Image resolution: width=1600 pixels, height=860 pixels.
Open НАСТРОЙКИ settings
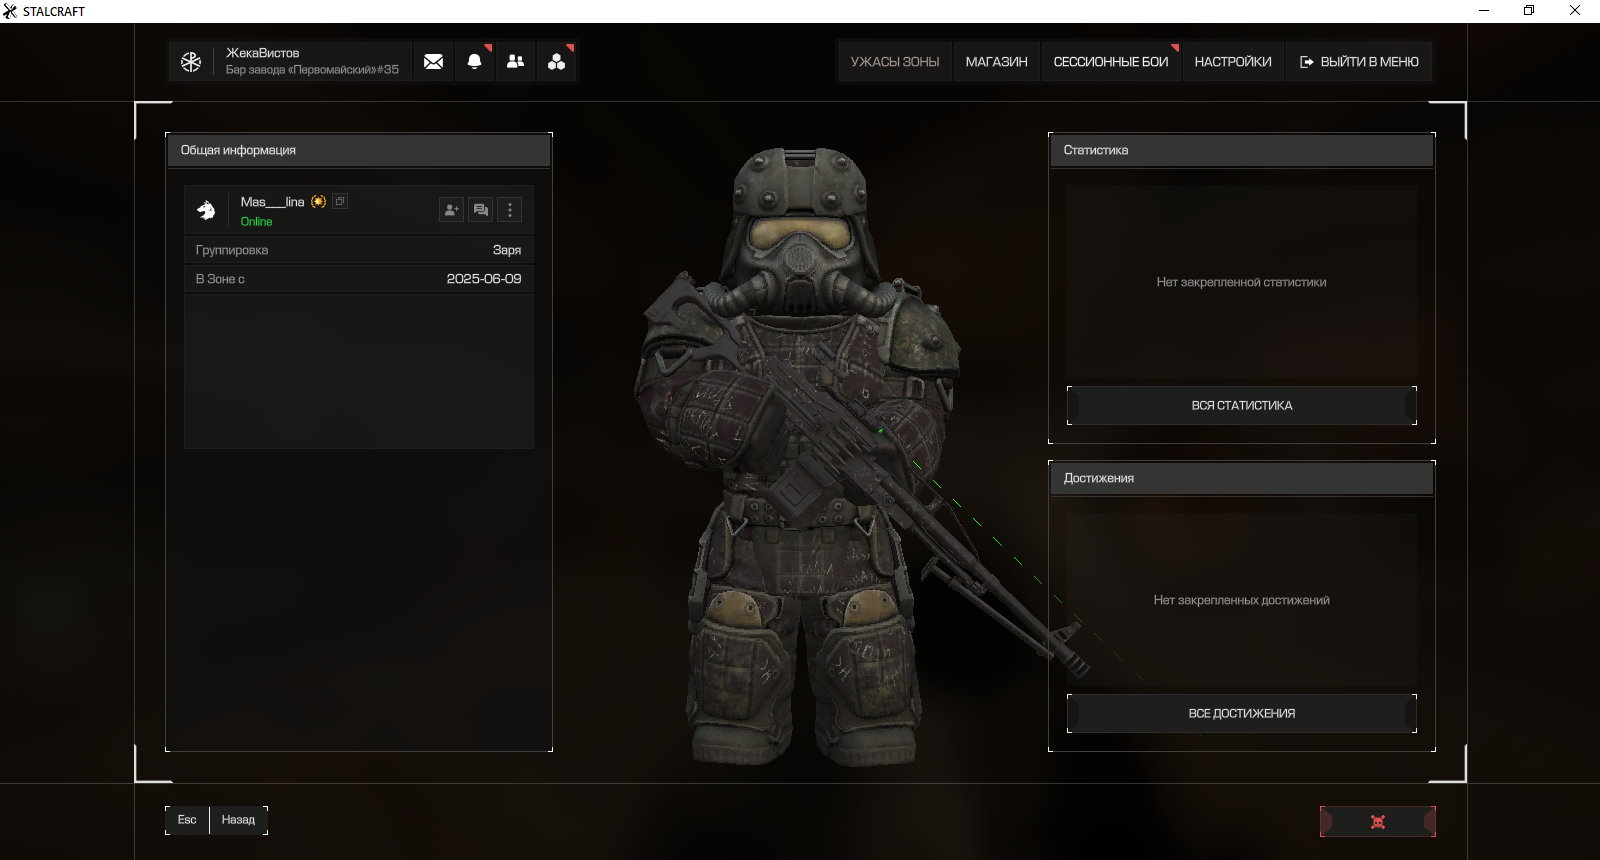pyautogui.click(x=1233, y=62)
